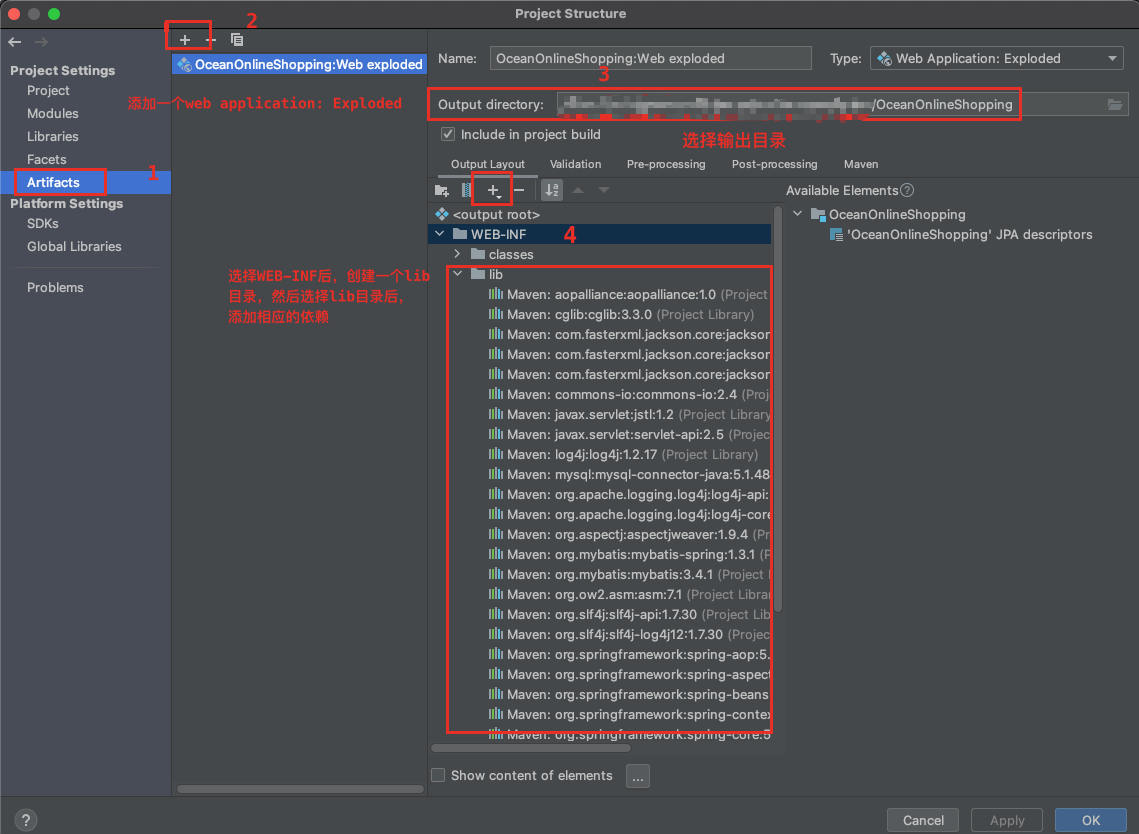Toggle Include in project build checkbox

[448, 134]
